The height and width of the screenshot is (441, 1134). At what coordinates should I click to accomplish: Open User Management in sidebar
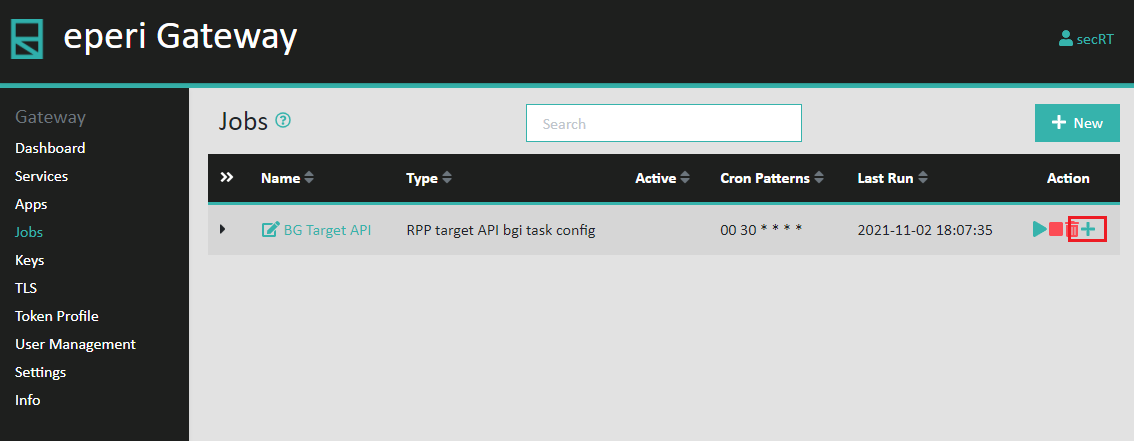75,344
